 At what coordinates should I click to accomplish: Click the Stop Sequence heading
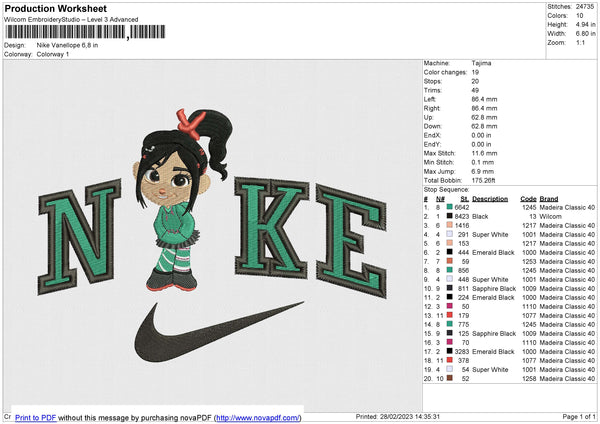point(446,189)
